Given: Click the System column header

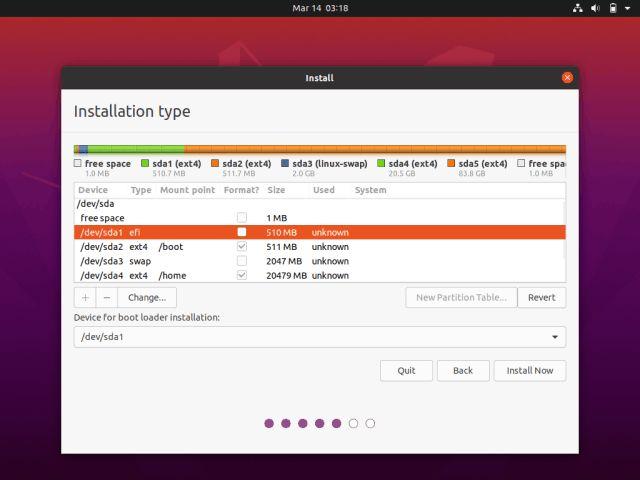Looking at the screenshot, I should click(370, 190).
